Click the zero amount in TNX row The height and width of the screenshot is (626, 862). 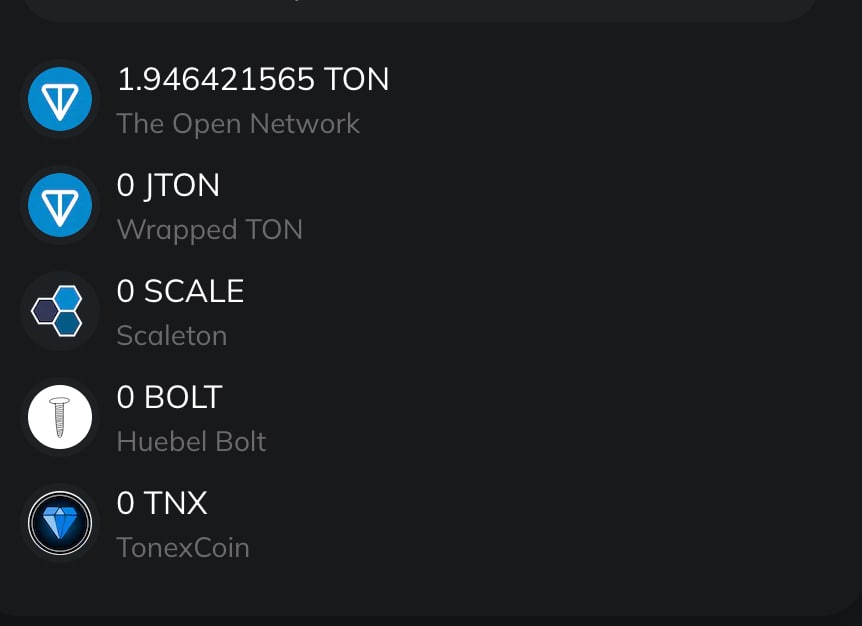(125, 503)
